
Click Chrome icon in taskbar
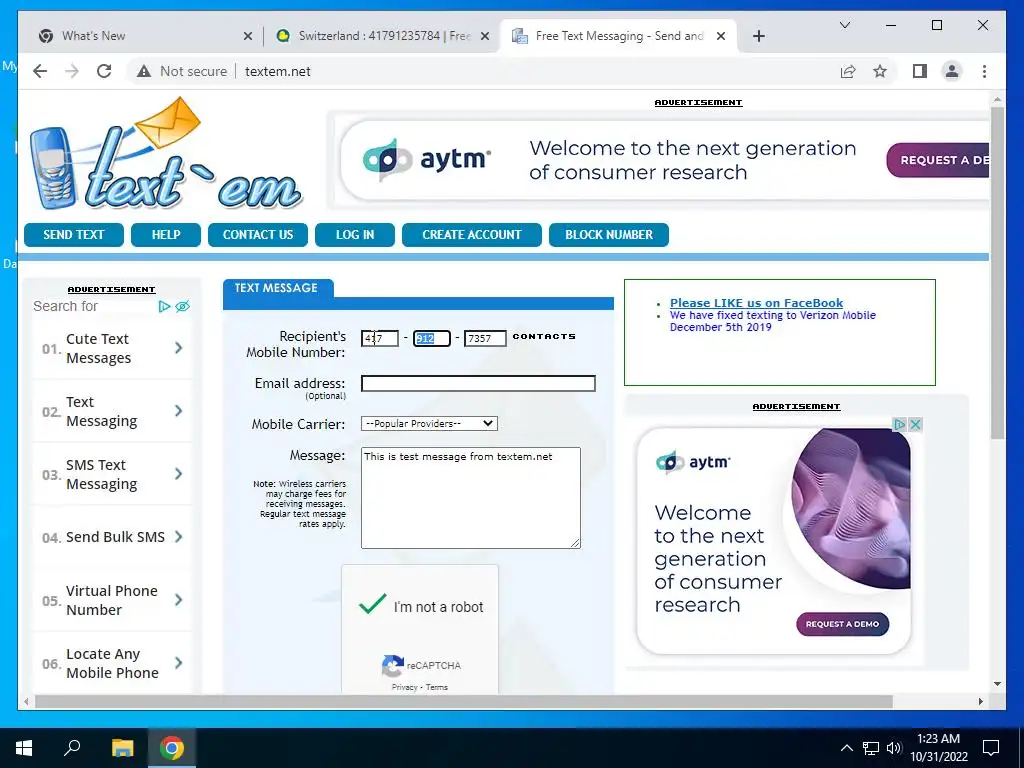tap(172, 748)
